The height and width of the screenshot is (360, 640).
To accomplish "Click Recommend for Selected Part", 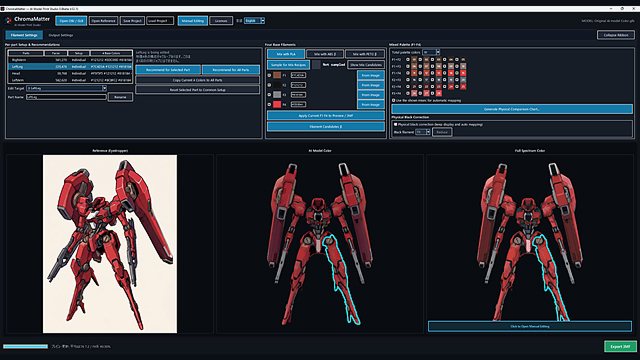I will coord(168,70).
